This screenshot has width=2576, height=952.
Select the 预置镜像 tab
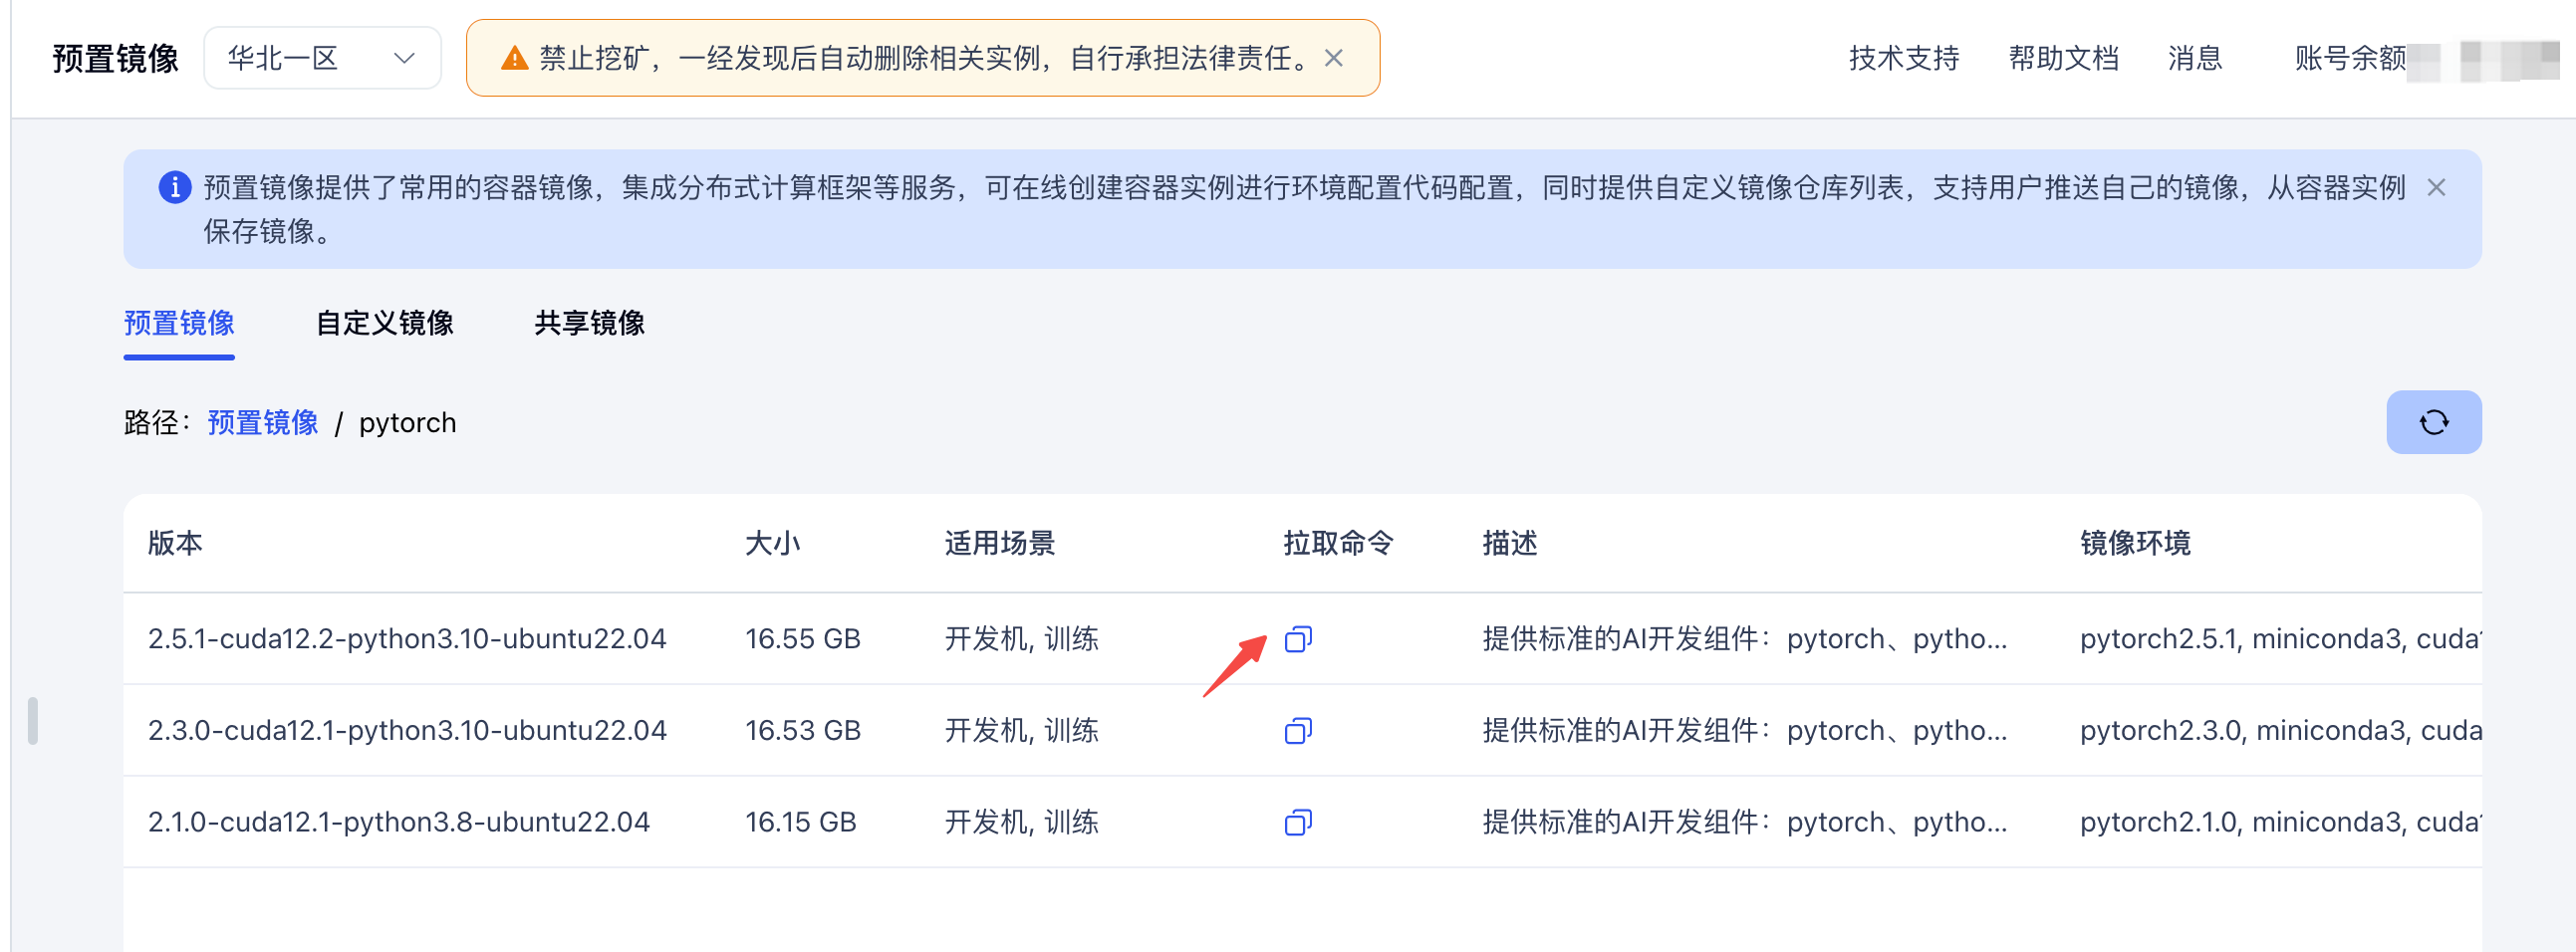click(x=178, y=323)
